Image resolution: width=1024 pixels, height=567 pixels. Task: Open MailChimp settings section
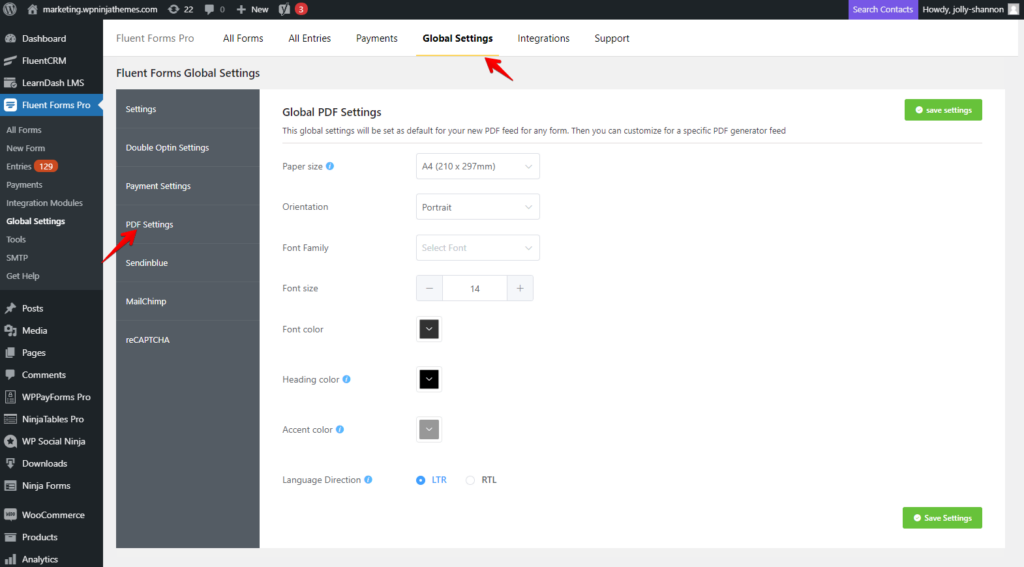pos(188,301)
